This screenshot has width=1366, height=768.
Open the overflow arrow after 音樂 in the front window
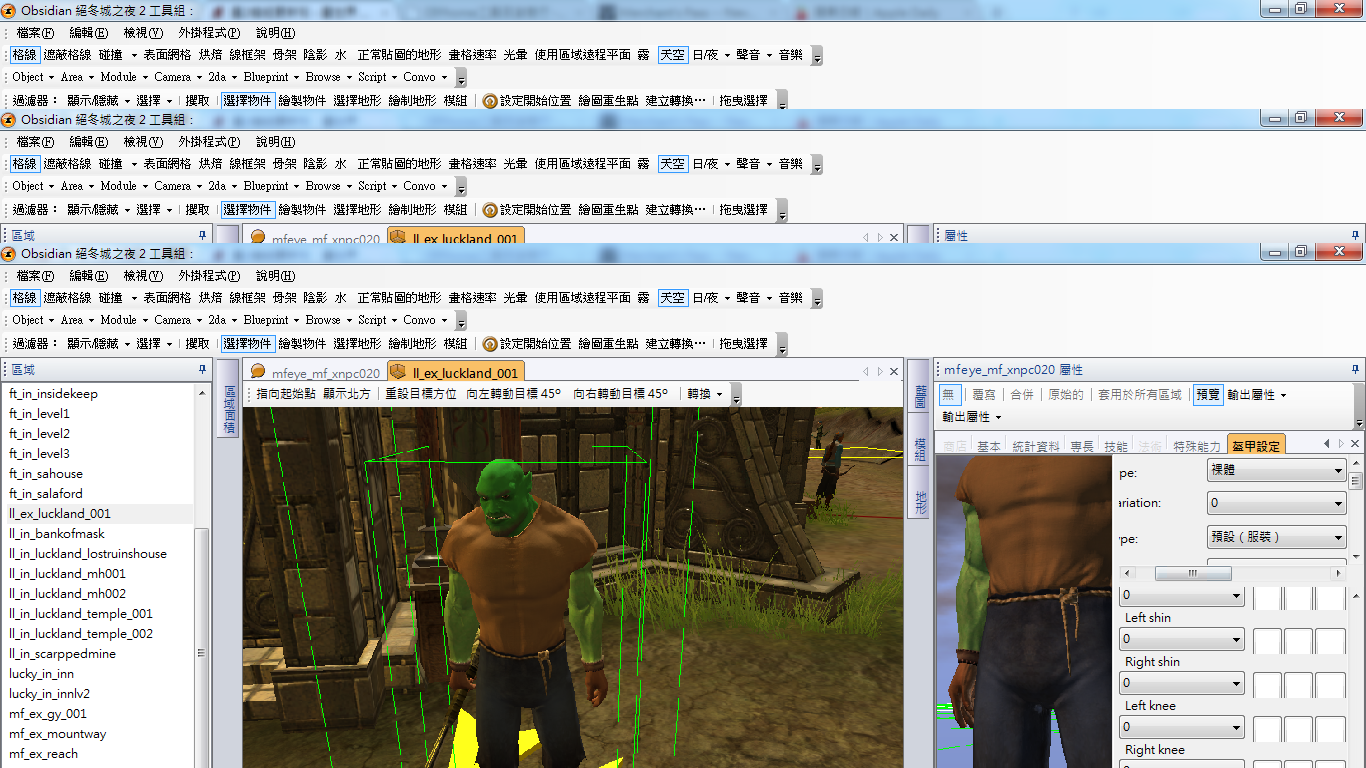[x=817, y=300]
